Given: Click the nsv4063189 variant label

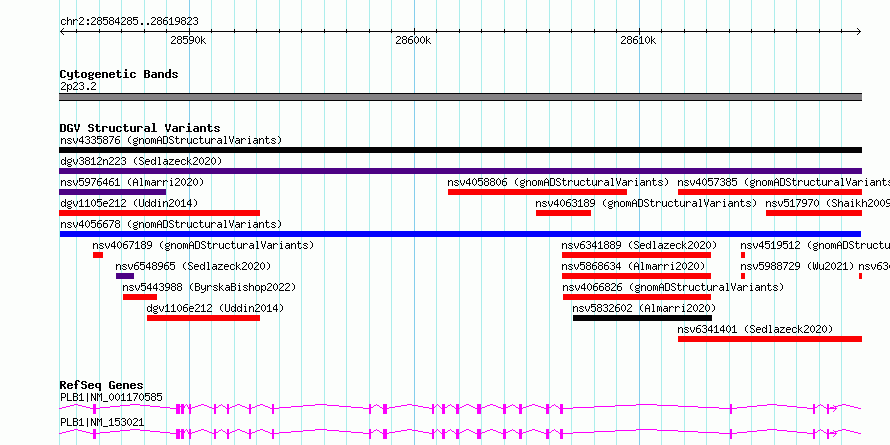Looking at the screenshot, I should point(646,203).
